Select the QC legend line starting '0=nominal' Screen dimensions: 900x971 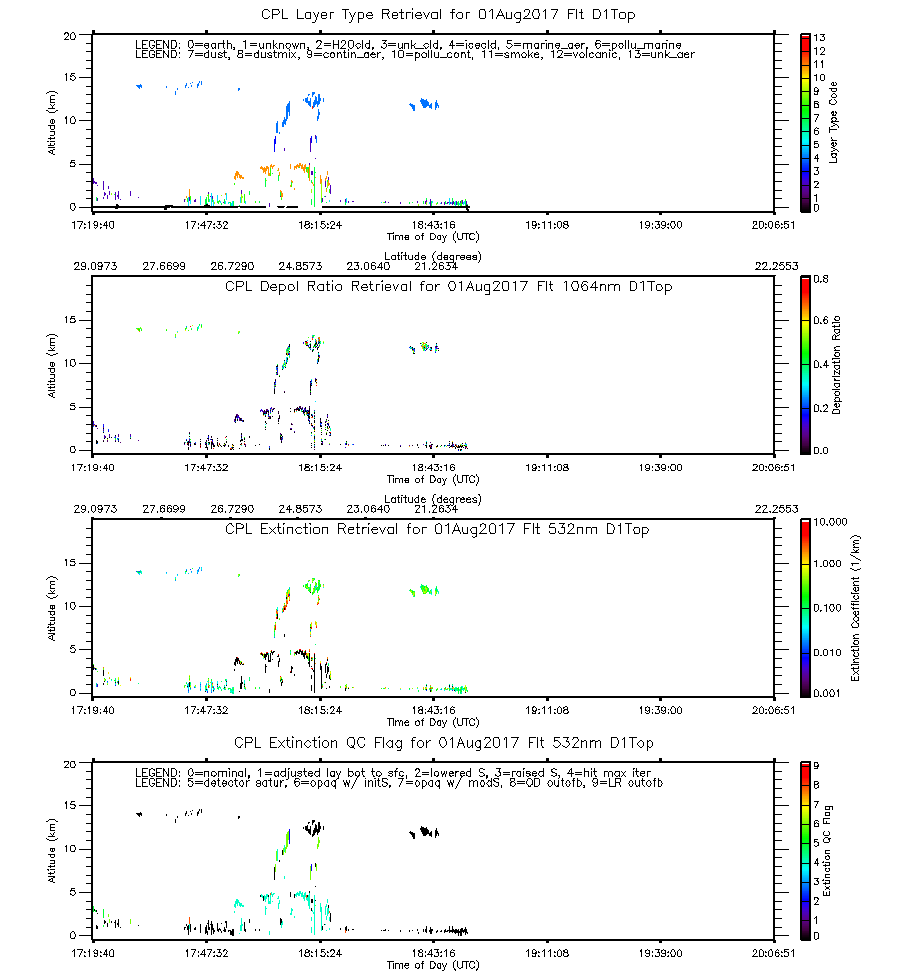393,773
